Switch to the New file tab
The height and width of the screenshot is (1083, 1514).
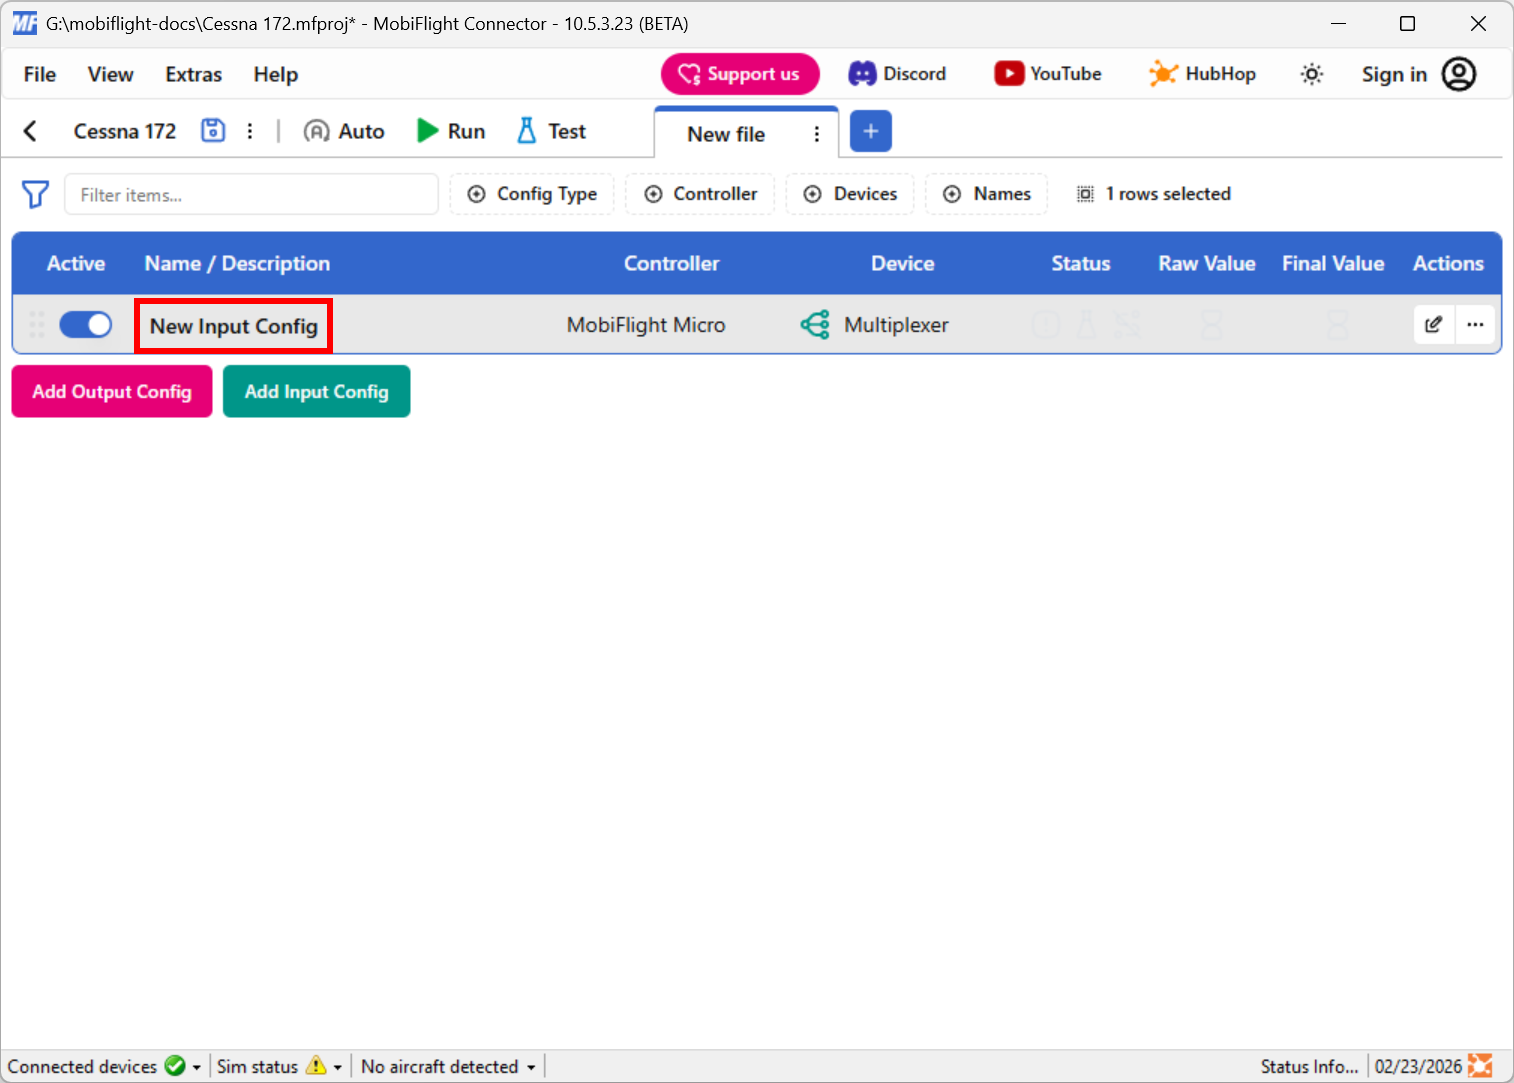[x=726, y=133]
